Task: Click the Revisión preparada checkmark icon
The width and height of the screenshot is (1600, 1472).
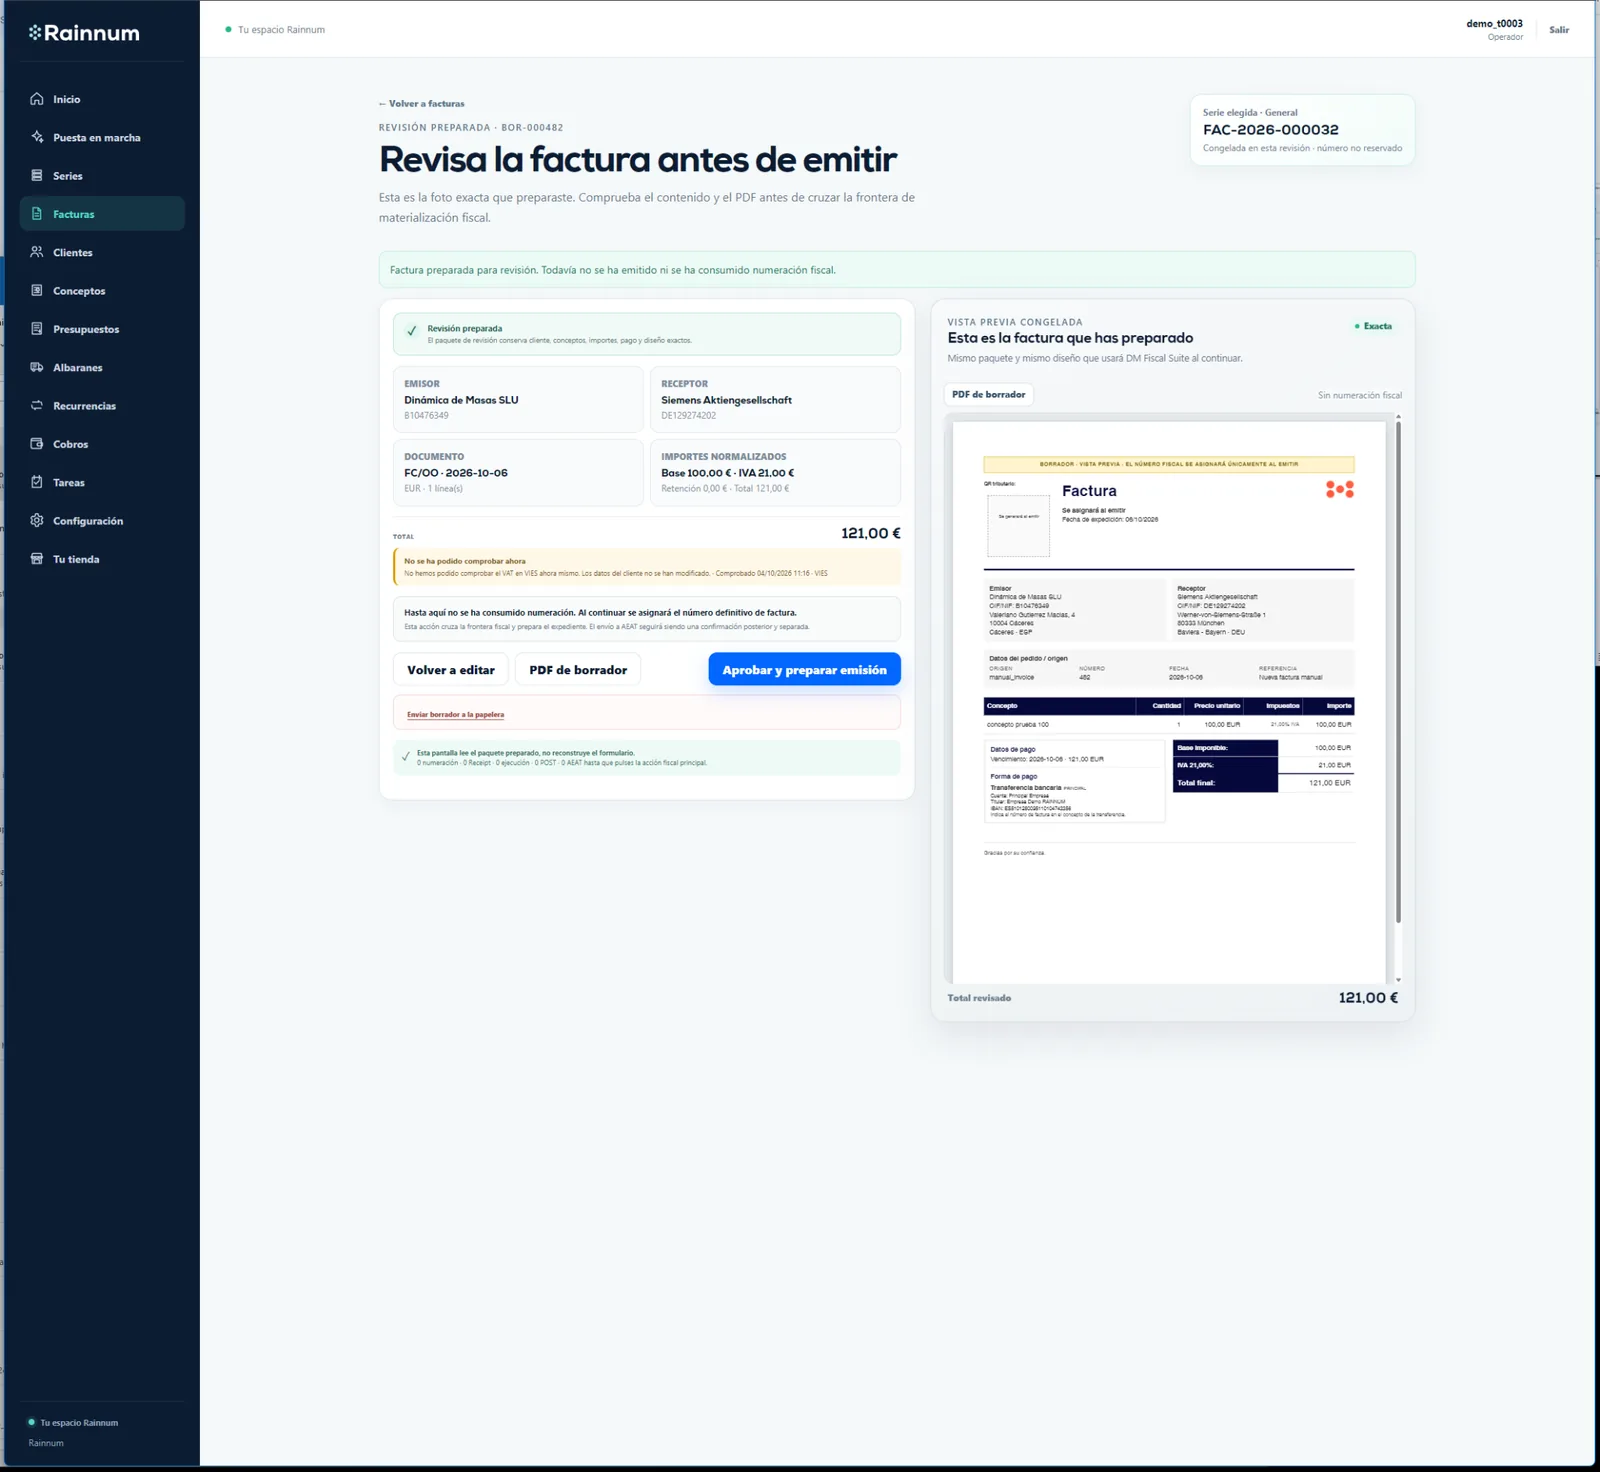Action: (x=411, y=331)
